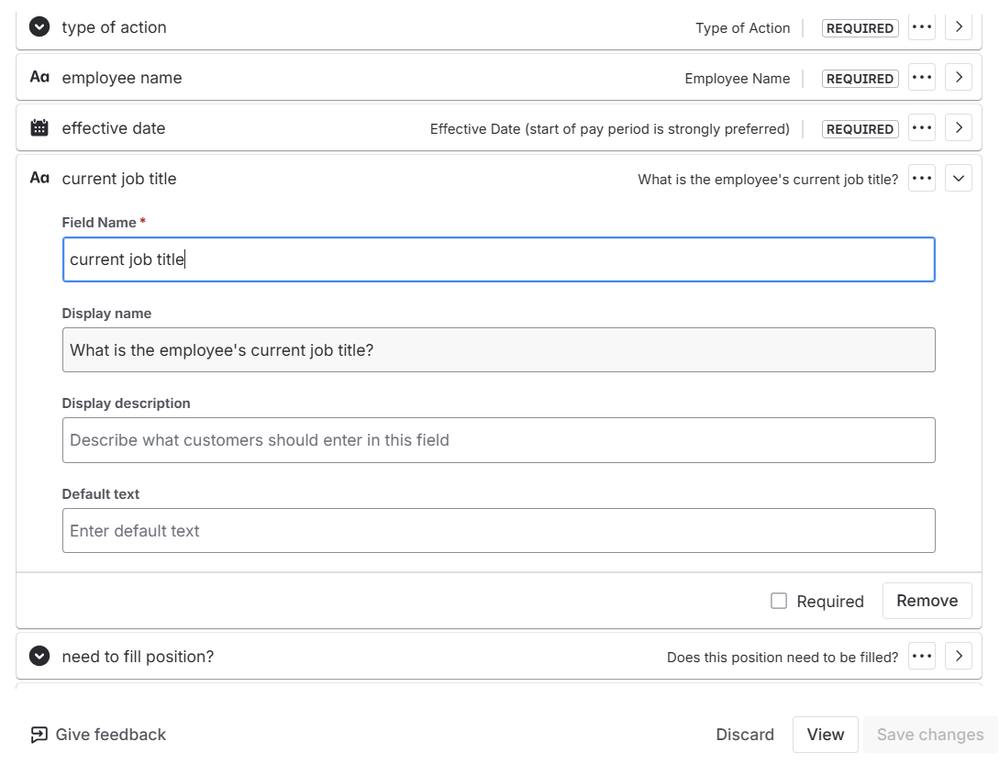
Task: Collapse the current job title field settings
Action: [x=958, y=178]
